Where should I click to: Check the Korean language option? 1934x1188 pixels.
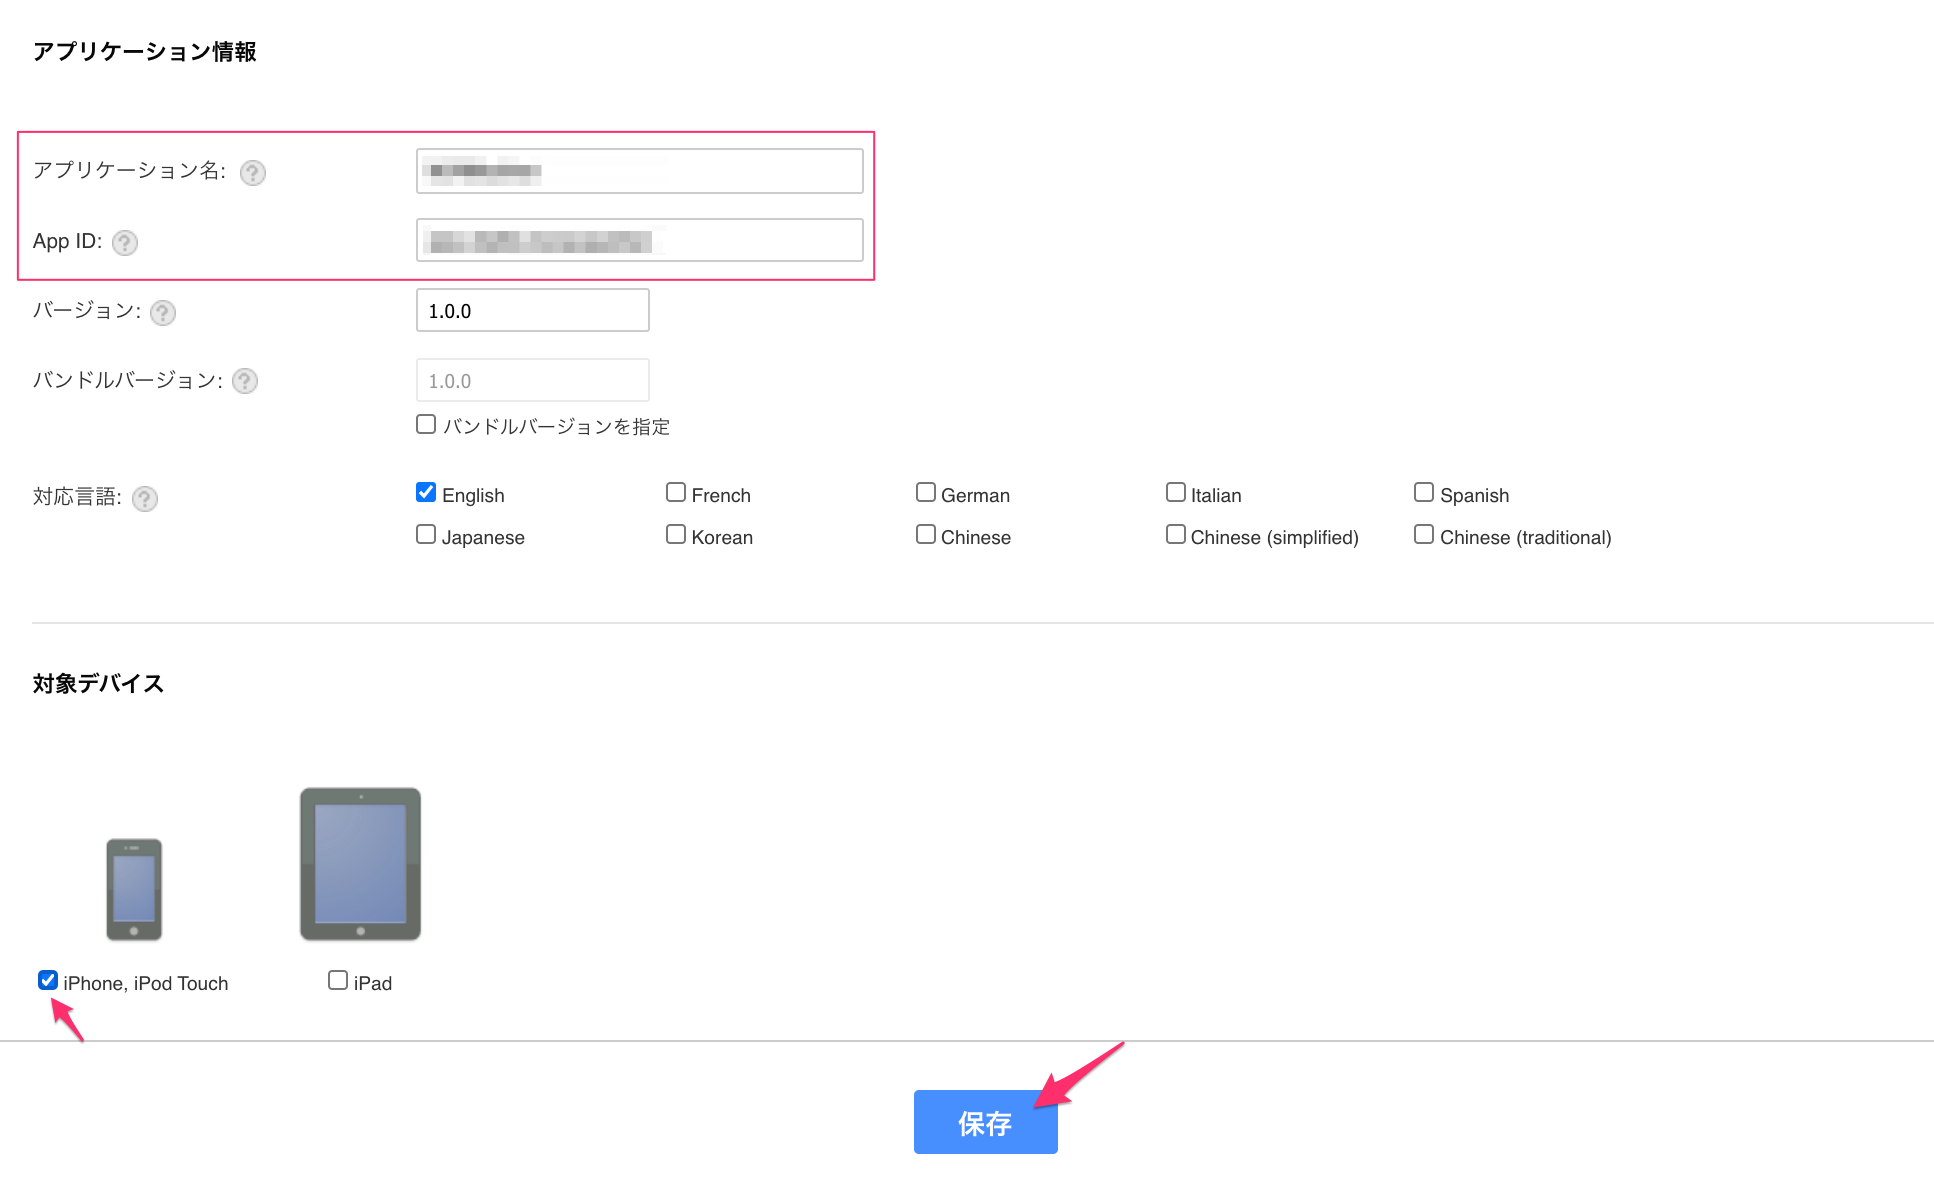pos(676,535)
